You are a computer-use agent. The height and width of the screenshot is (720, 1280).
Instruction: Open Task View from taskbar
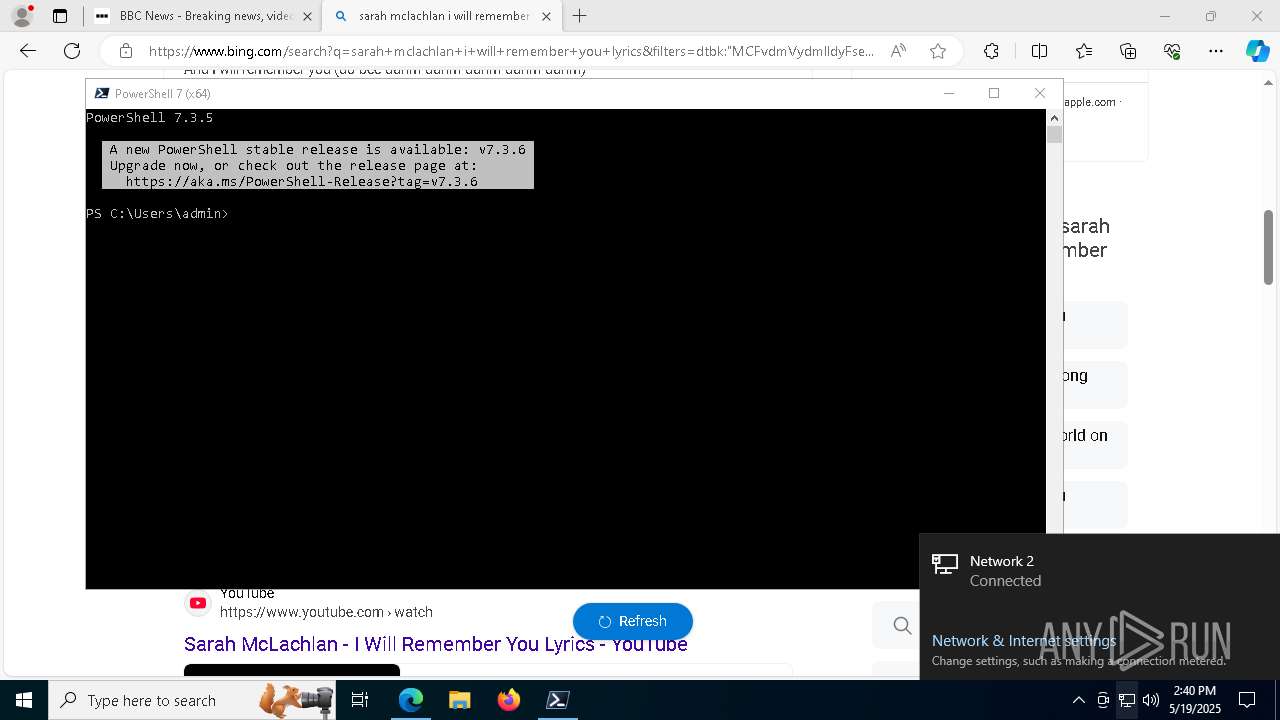tap(360, 700)
